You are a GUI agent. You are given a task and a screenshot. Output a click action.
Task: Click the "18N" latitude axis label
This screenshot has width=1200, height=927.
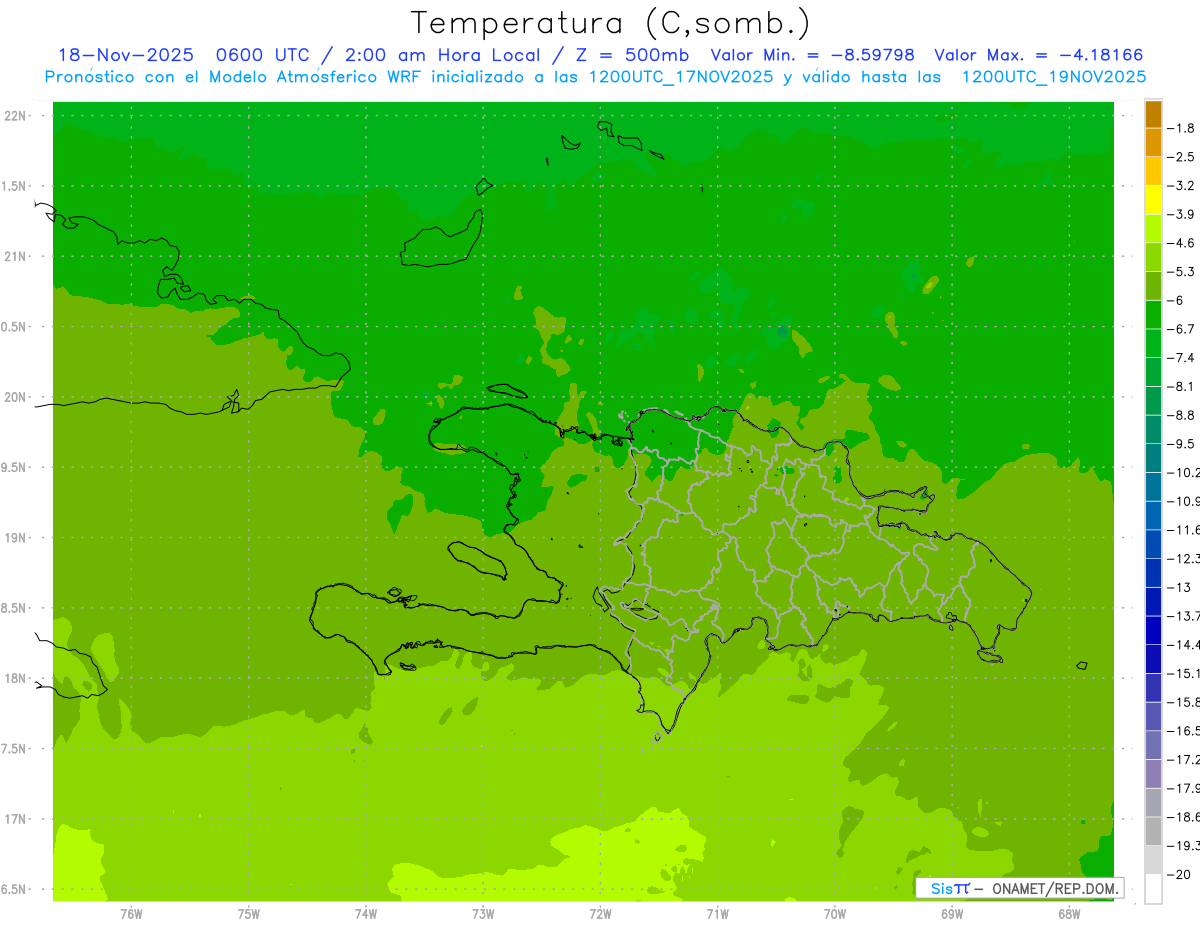pyautogui.click(x=17, y=678)
